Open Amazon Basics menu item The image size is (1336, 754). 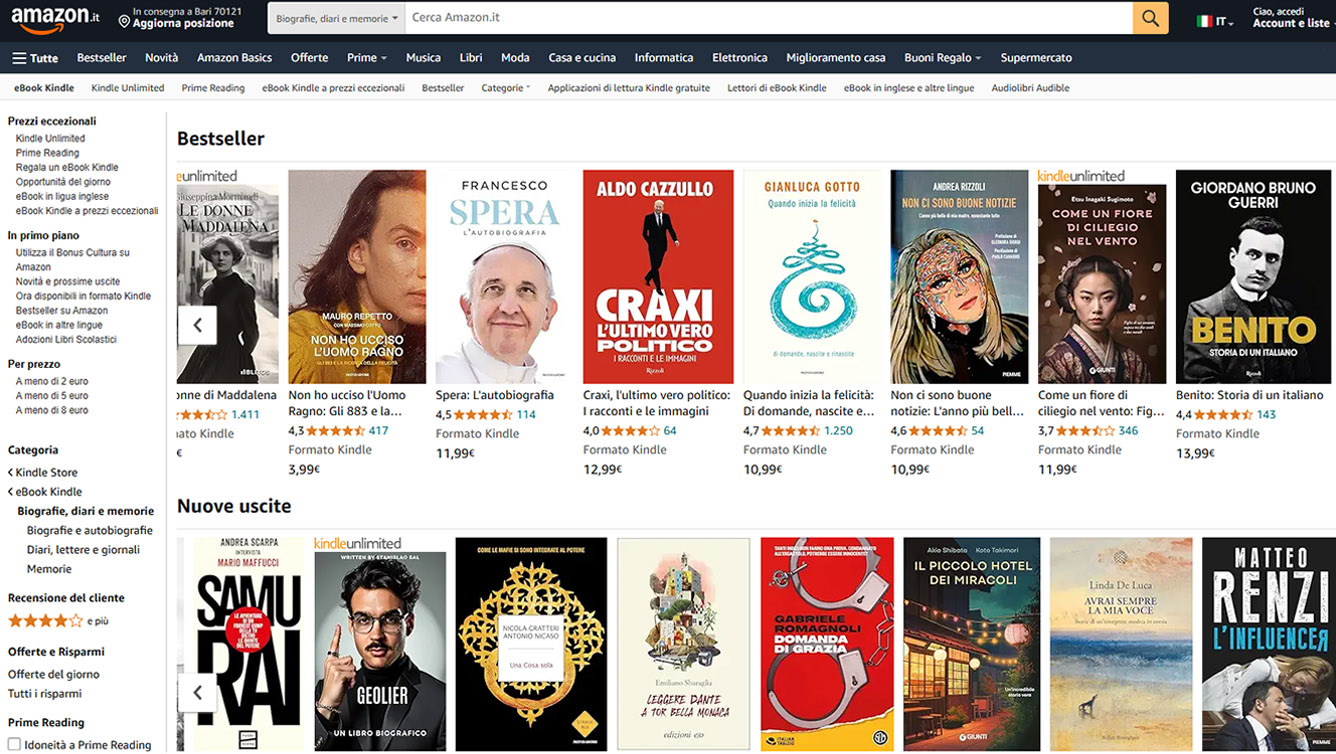pos(234,58)
